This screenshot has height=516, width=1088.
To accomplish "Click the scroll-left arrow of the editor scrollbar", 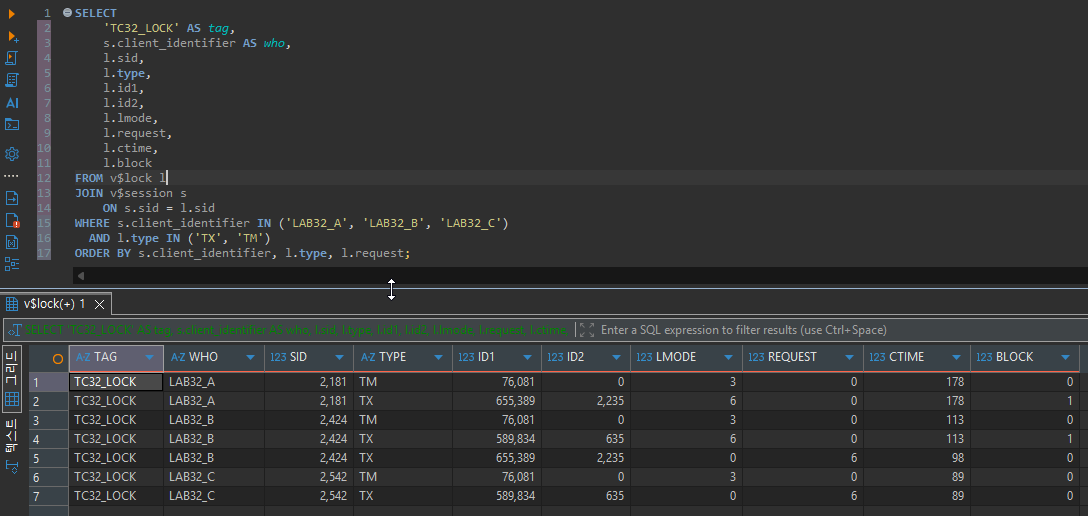I will (x=80, y=276).
